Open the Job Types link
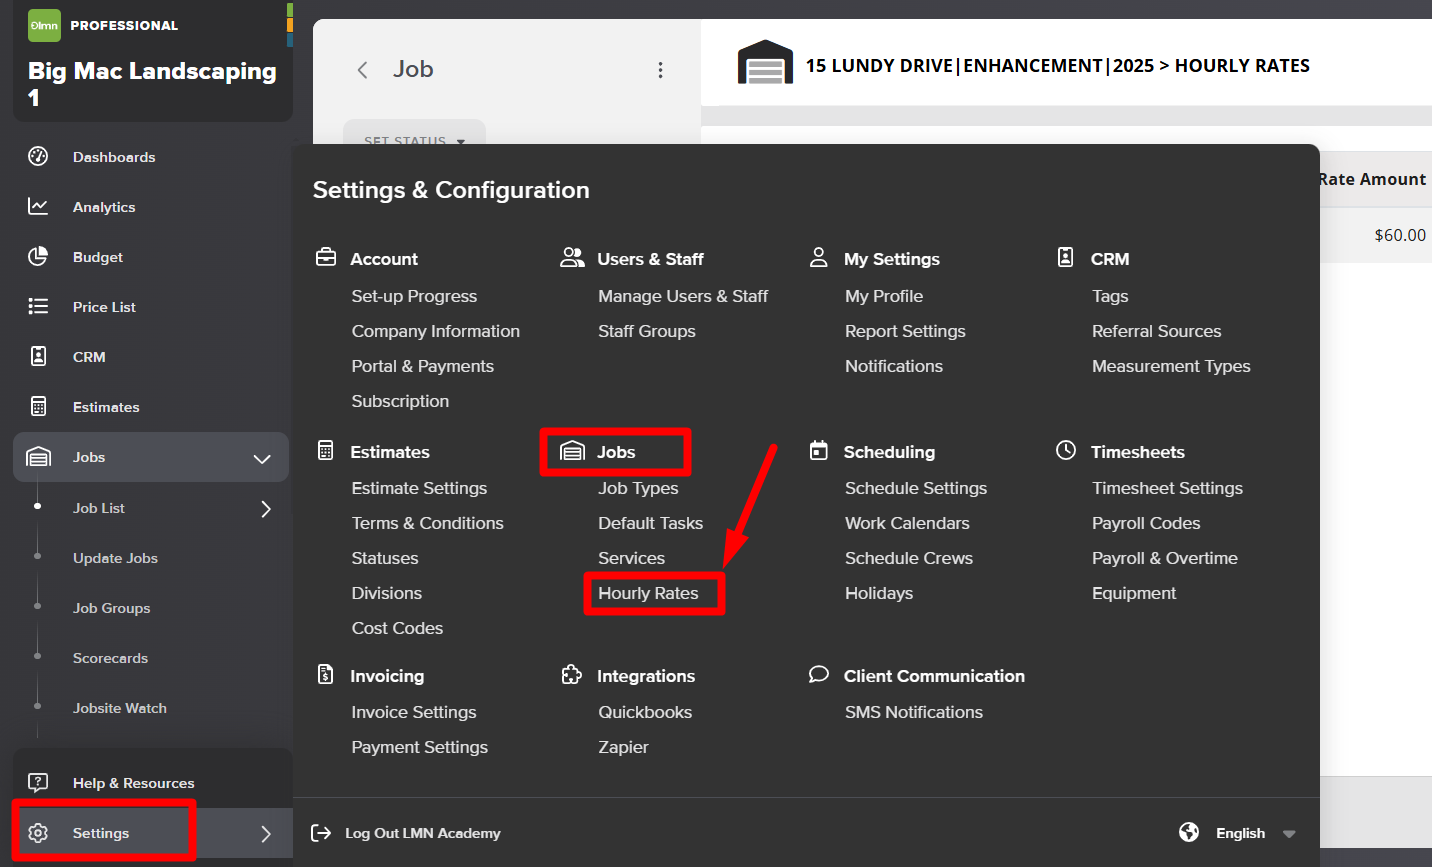 [638, 488]
